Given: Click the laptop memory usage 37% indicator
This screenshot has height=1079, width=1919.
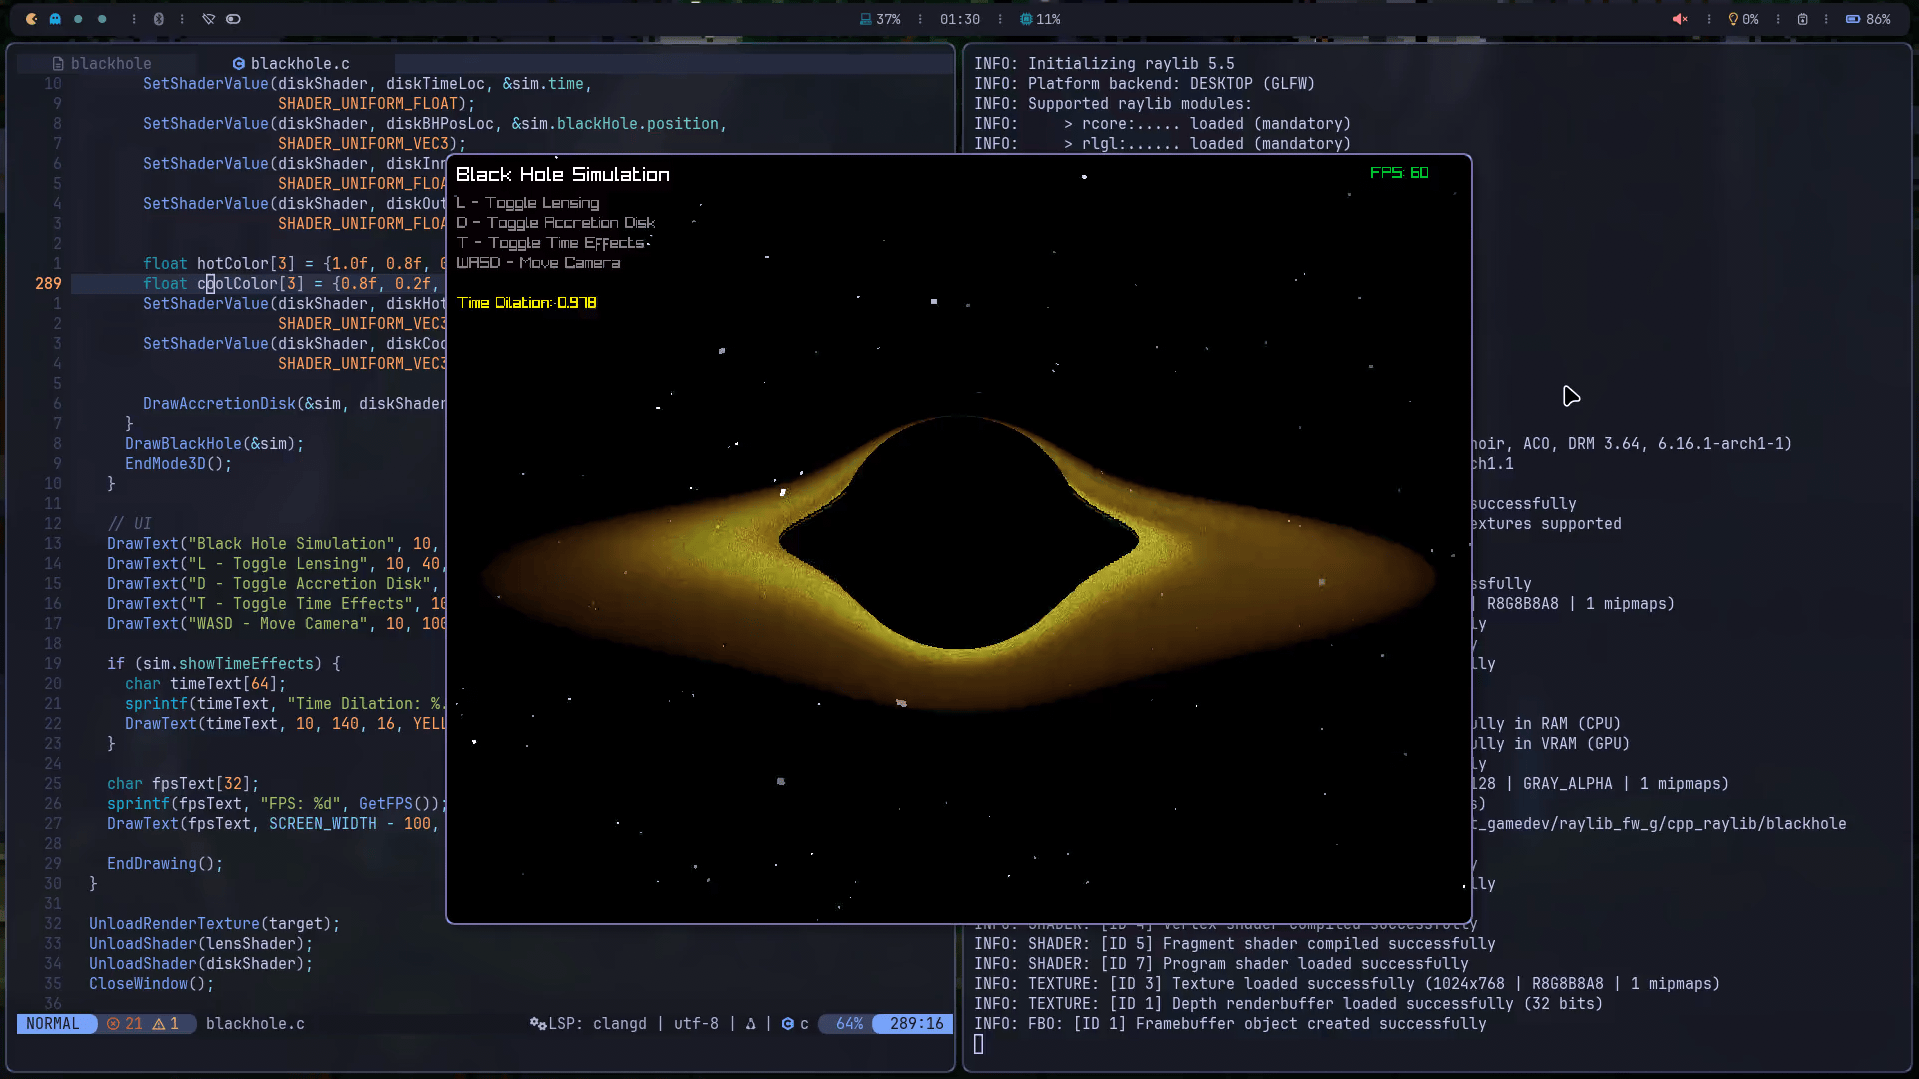Looking at the screenshot, I should pyautogui.click(x=880, y=19).
